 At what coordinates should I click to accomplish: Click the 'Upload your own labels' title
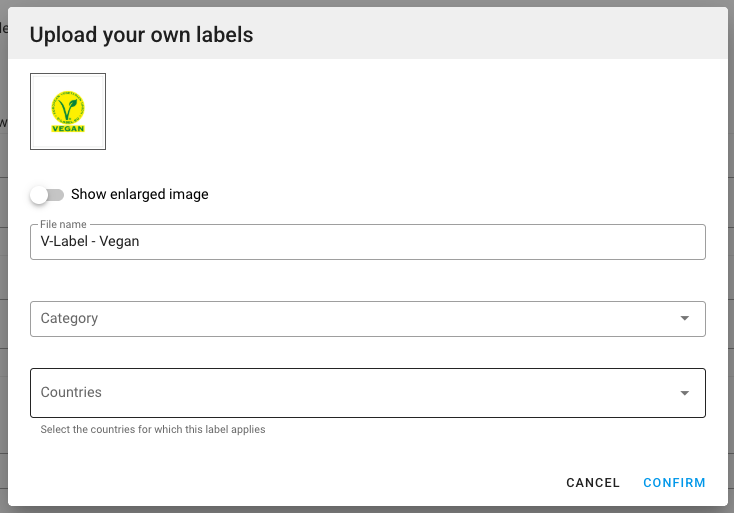click(x=141, y=35)
